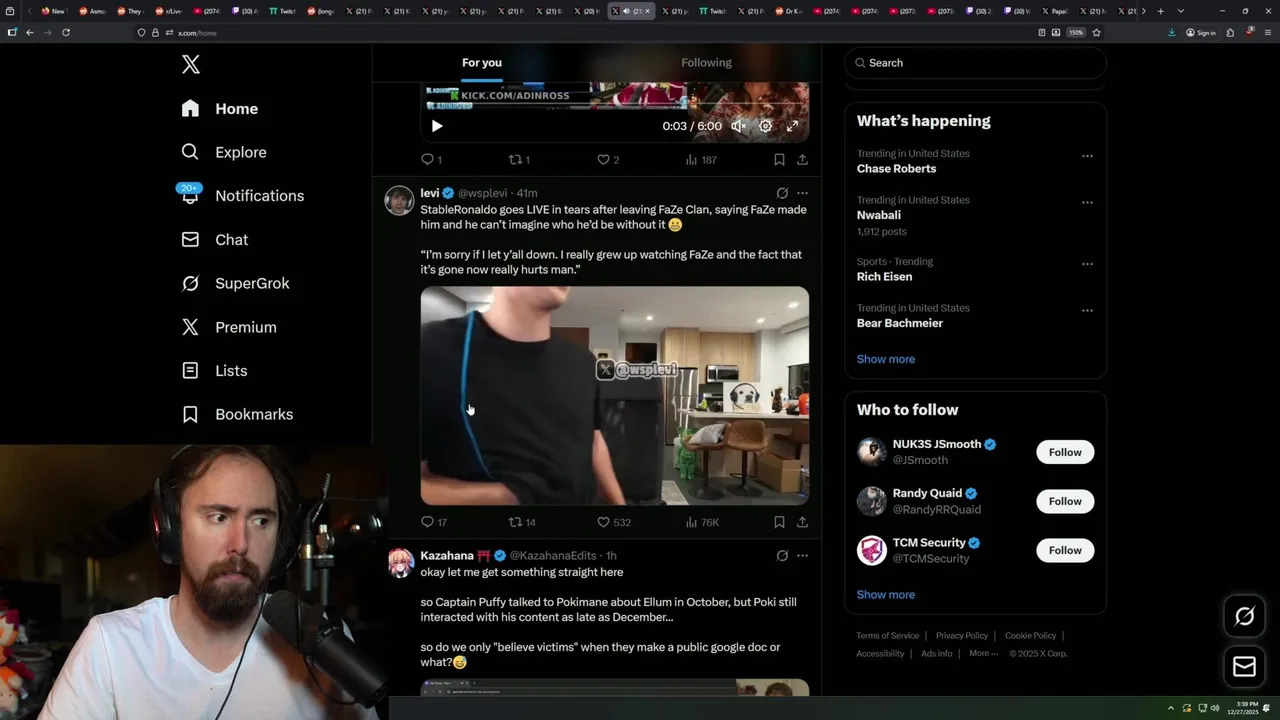Like the top video post with 2 likes

608,159
